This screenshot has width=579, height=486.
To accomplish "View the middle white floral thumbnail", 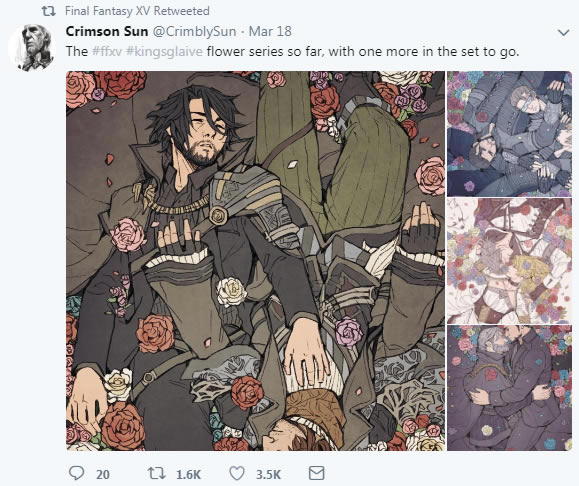I will 510,261.
